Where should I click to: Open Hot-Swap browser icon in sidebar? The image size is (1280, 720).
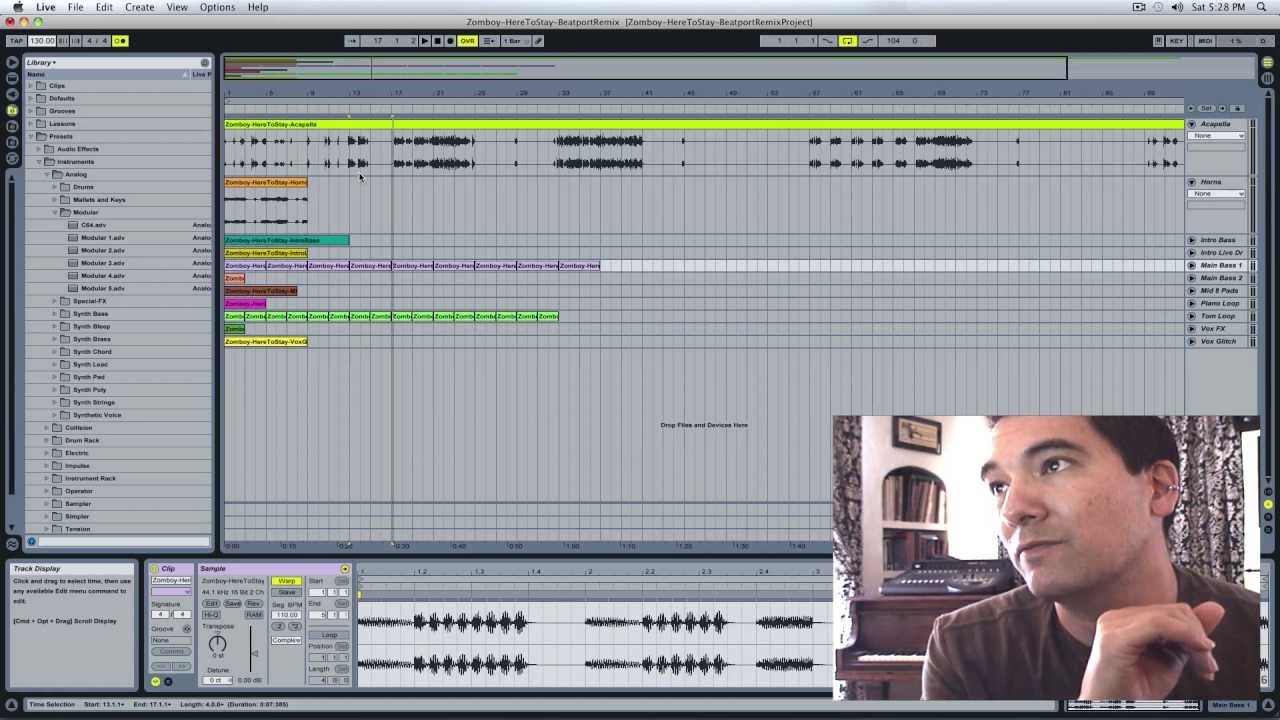pyautogui.click(x=12, y=159)
